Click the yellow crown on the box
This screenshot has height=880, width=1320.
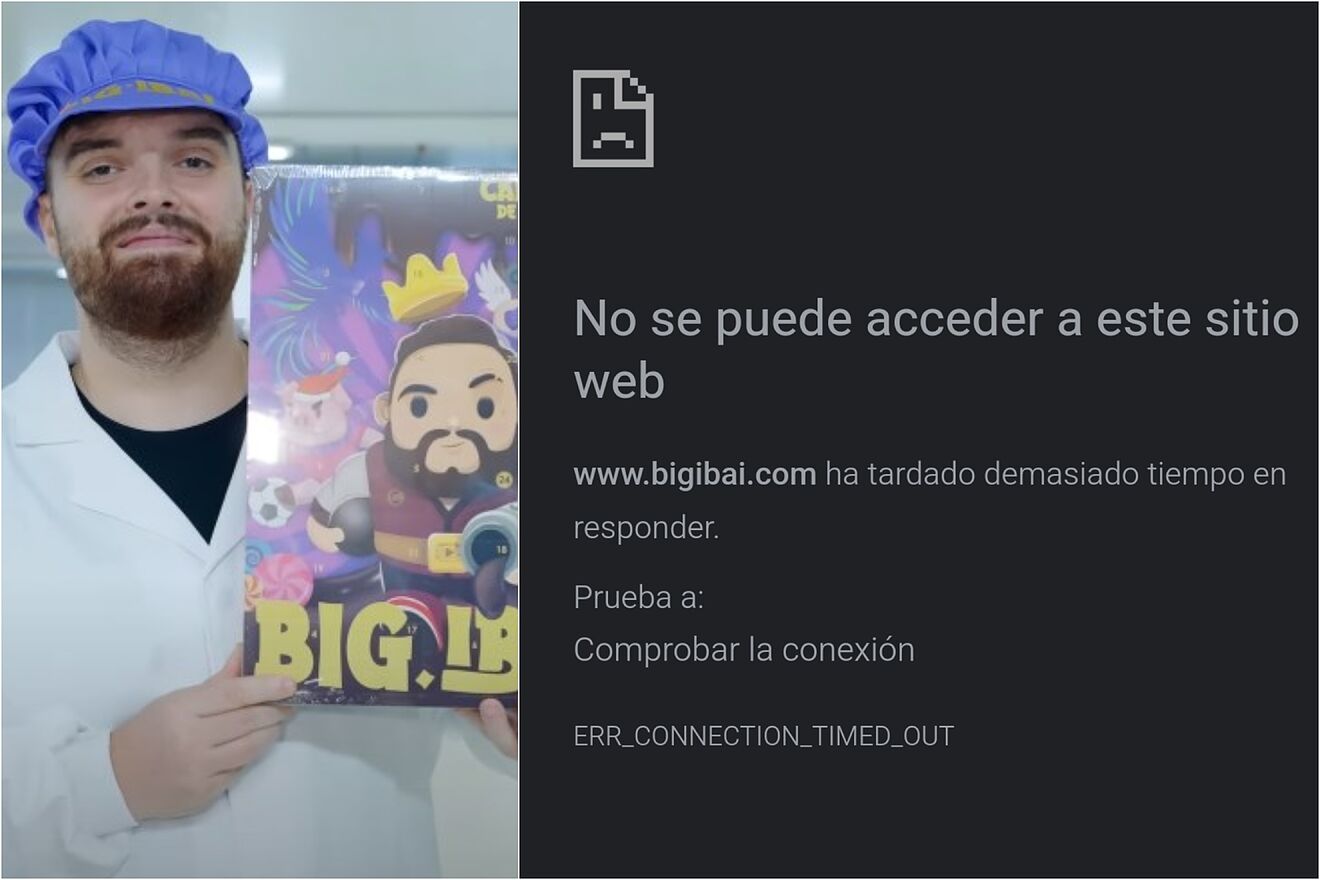click(426, 287)
